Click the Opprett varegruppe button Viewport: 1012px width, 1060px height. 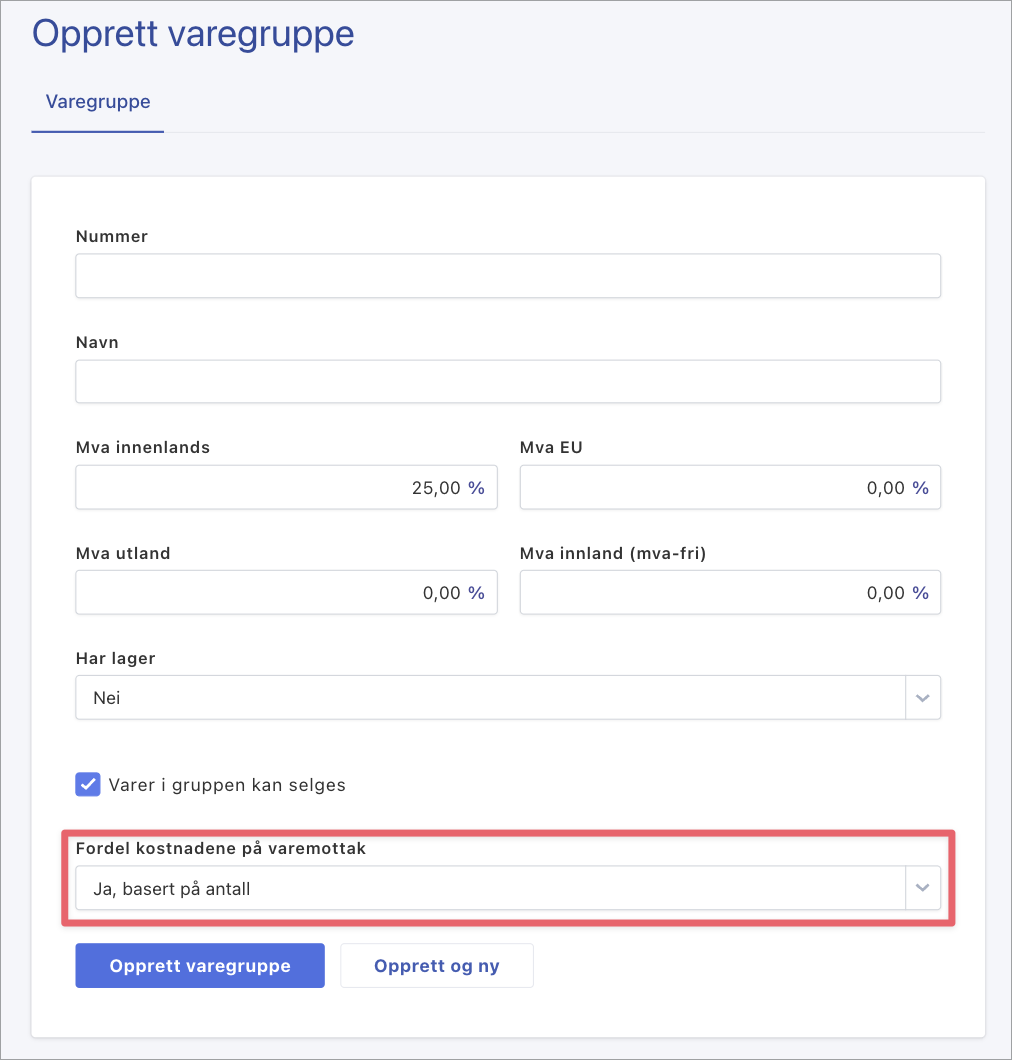pos(200,965)
